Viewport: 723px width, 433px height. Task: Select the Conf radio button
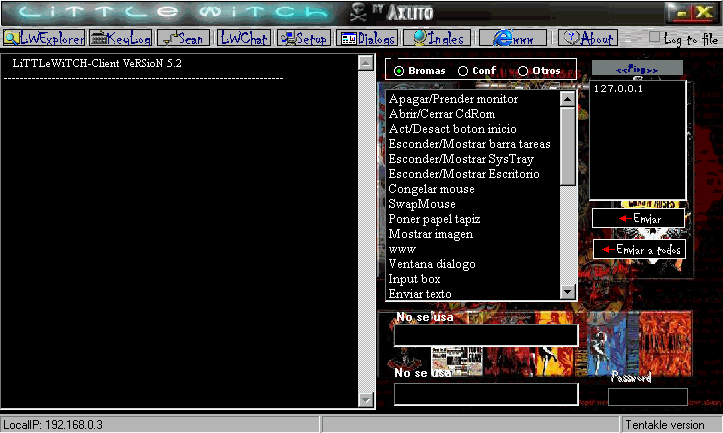point(462,71)
